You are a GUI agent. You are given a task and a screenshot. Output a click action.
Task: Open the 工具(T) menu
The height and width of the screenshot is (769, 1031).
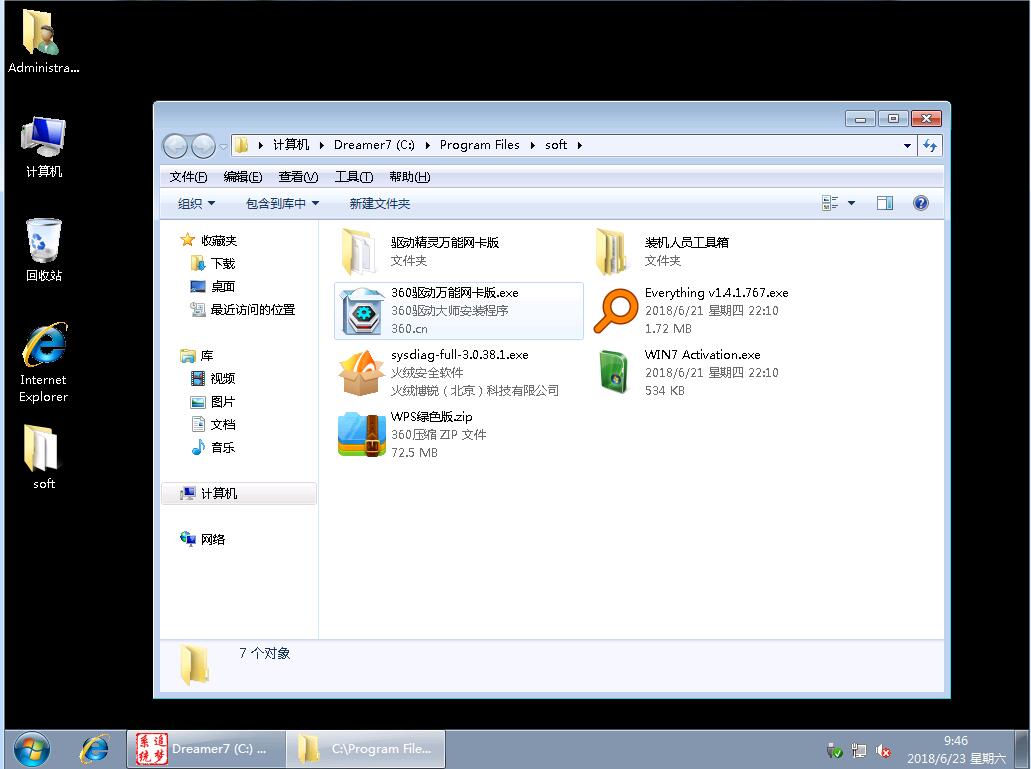(354, 177)
